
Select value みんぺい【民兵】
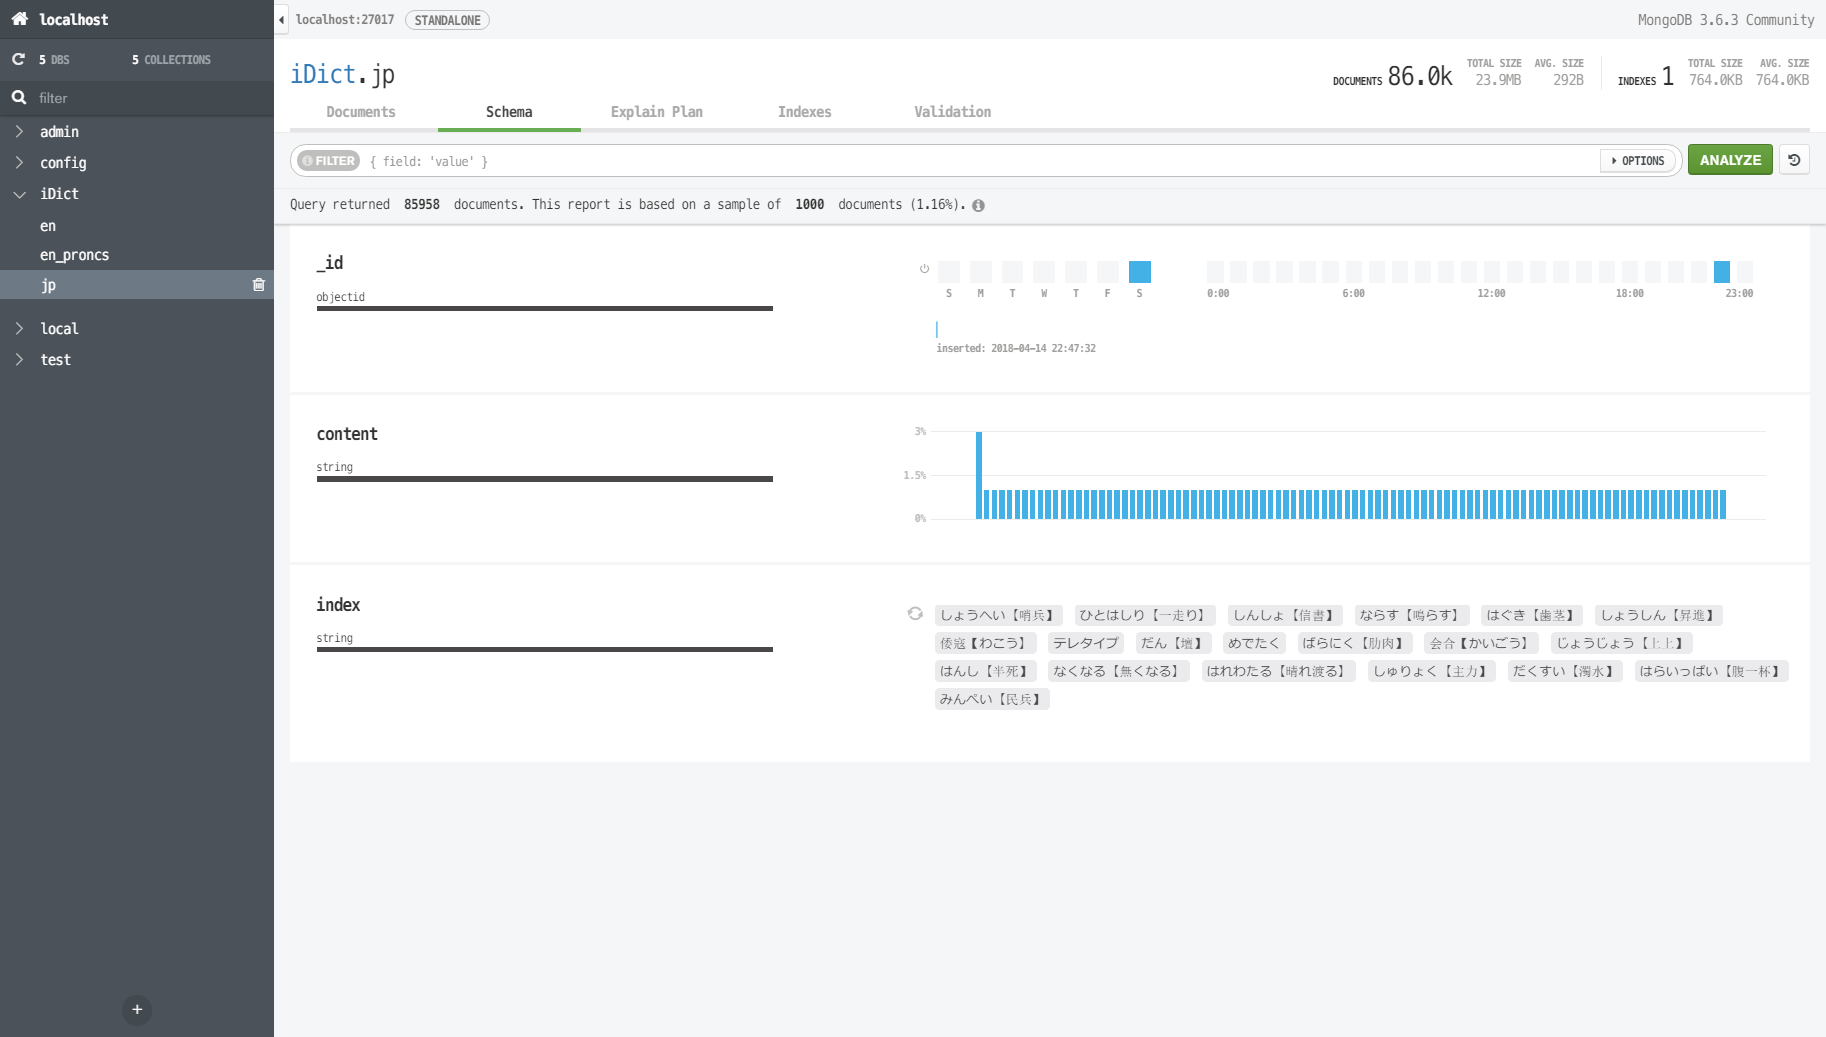992,699
